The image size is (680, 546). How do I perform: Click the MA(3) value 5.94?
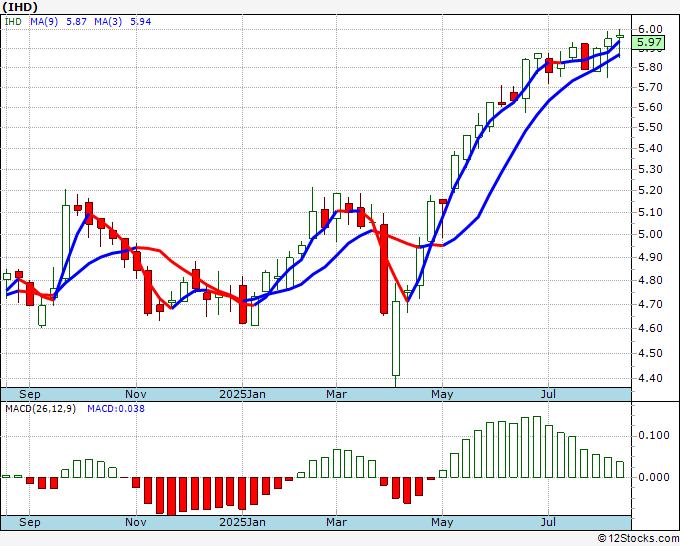pos(141,22)
